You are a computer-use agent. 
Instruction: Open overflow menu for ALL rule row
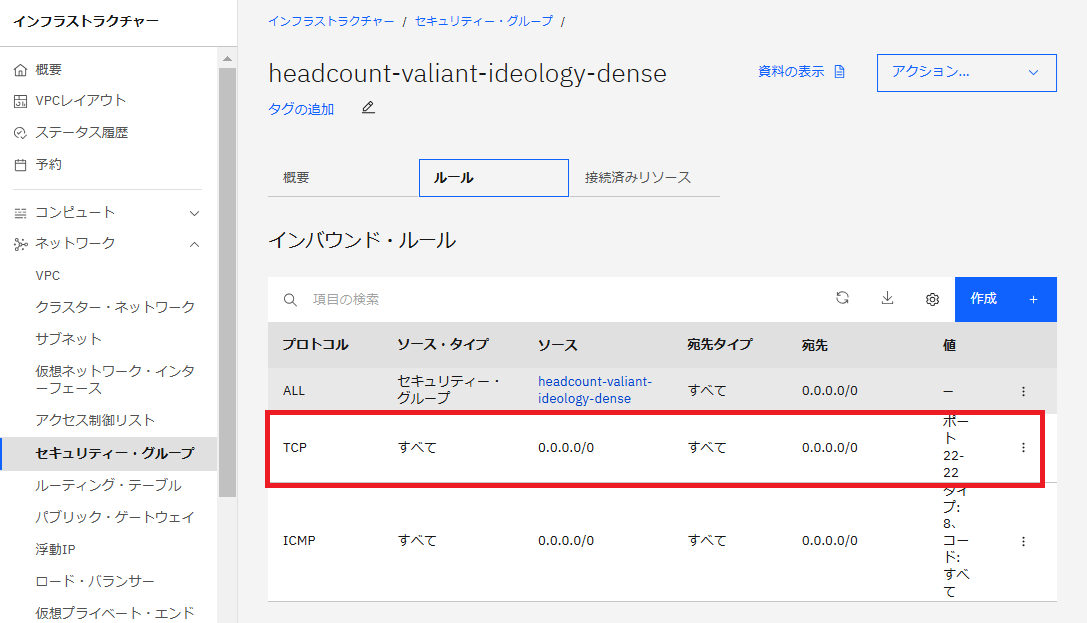(1023, 391)
